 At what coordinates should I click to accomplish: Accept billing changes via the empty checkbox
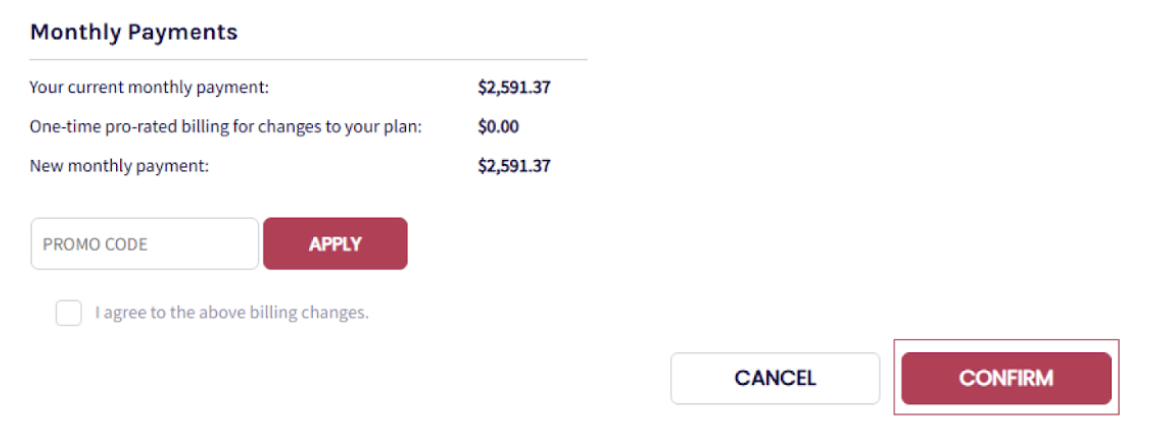pyautogui.click(x=68, y=313)
